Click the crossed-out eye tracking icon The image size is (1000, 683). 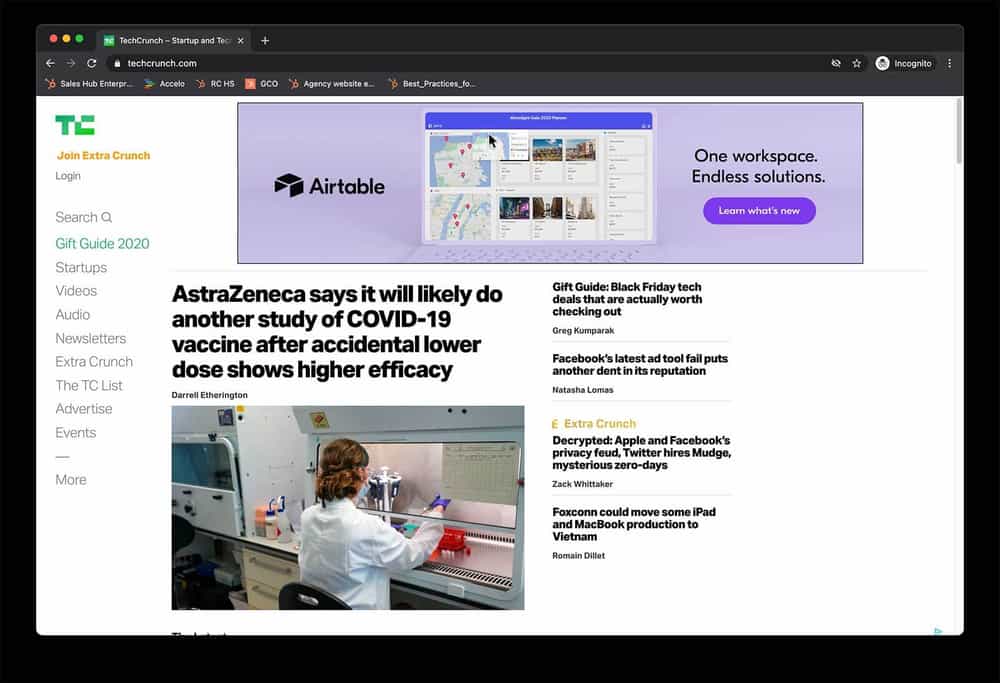click(x=836, y=63)
